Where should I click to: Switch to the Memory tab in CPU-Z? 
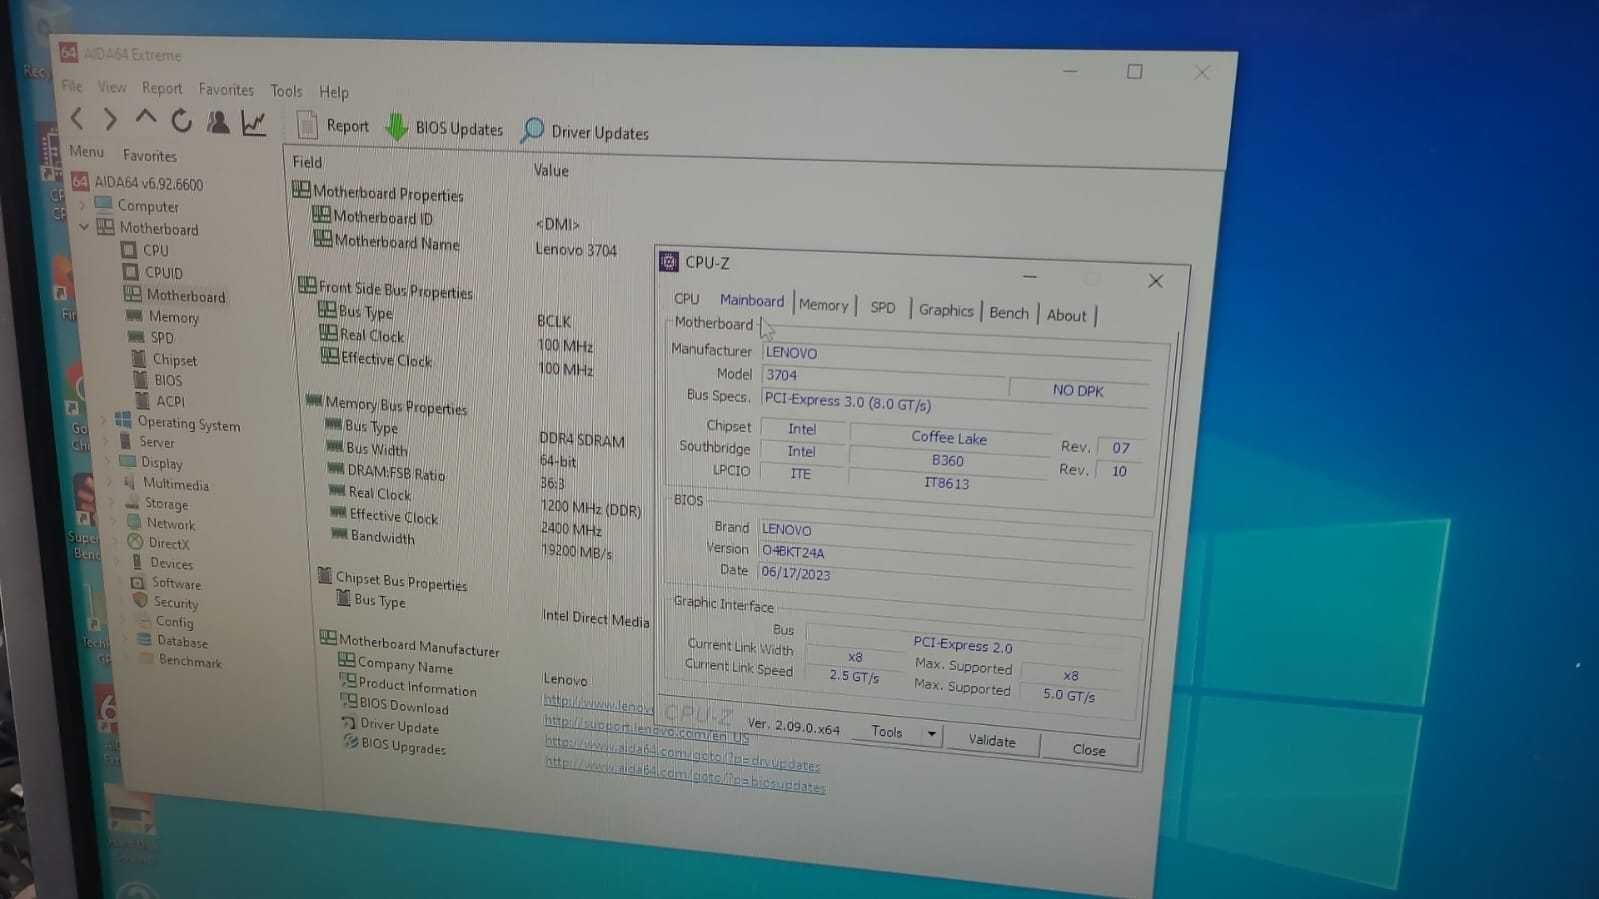823,305
